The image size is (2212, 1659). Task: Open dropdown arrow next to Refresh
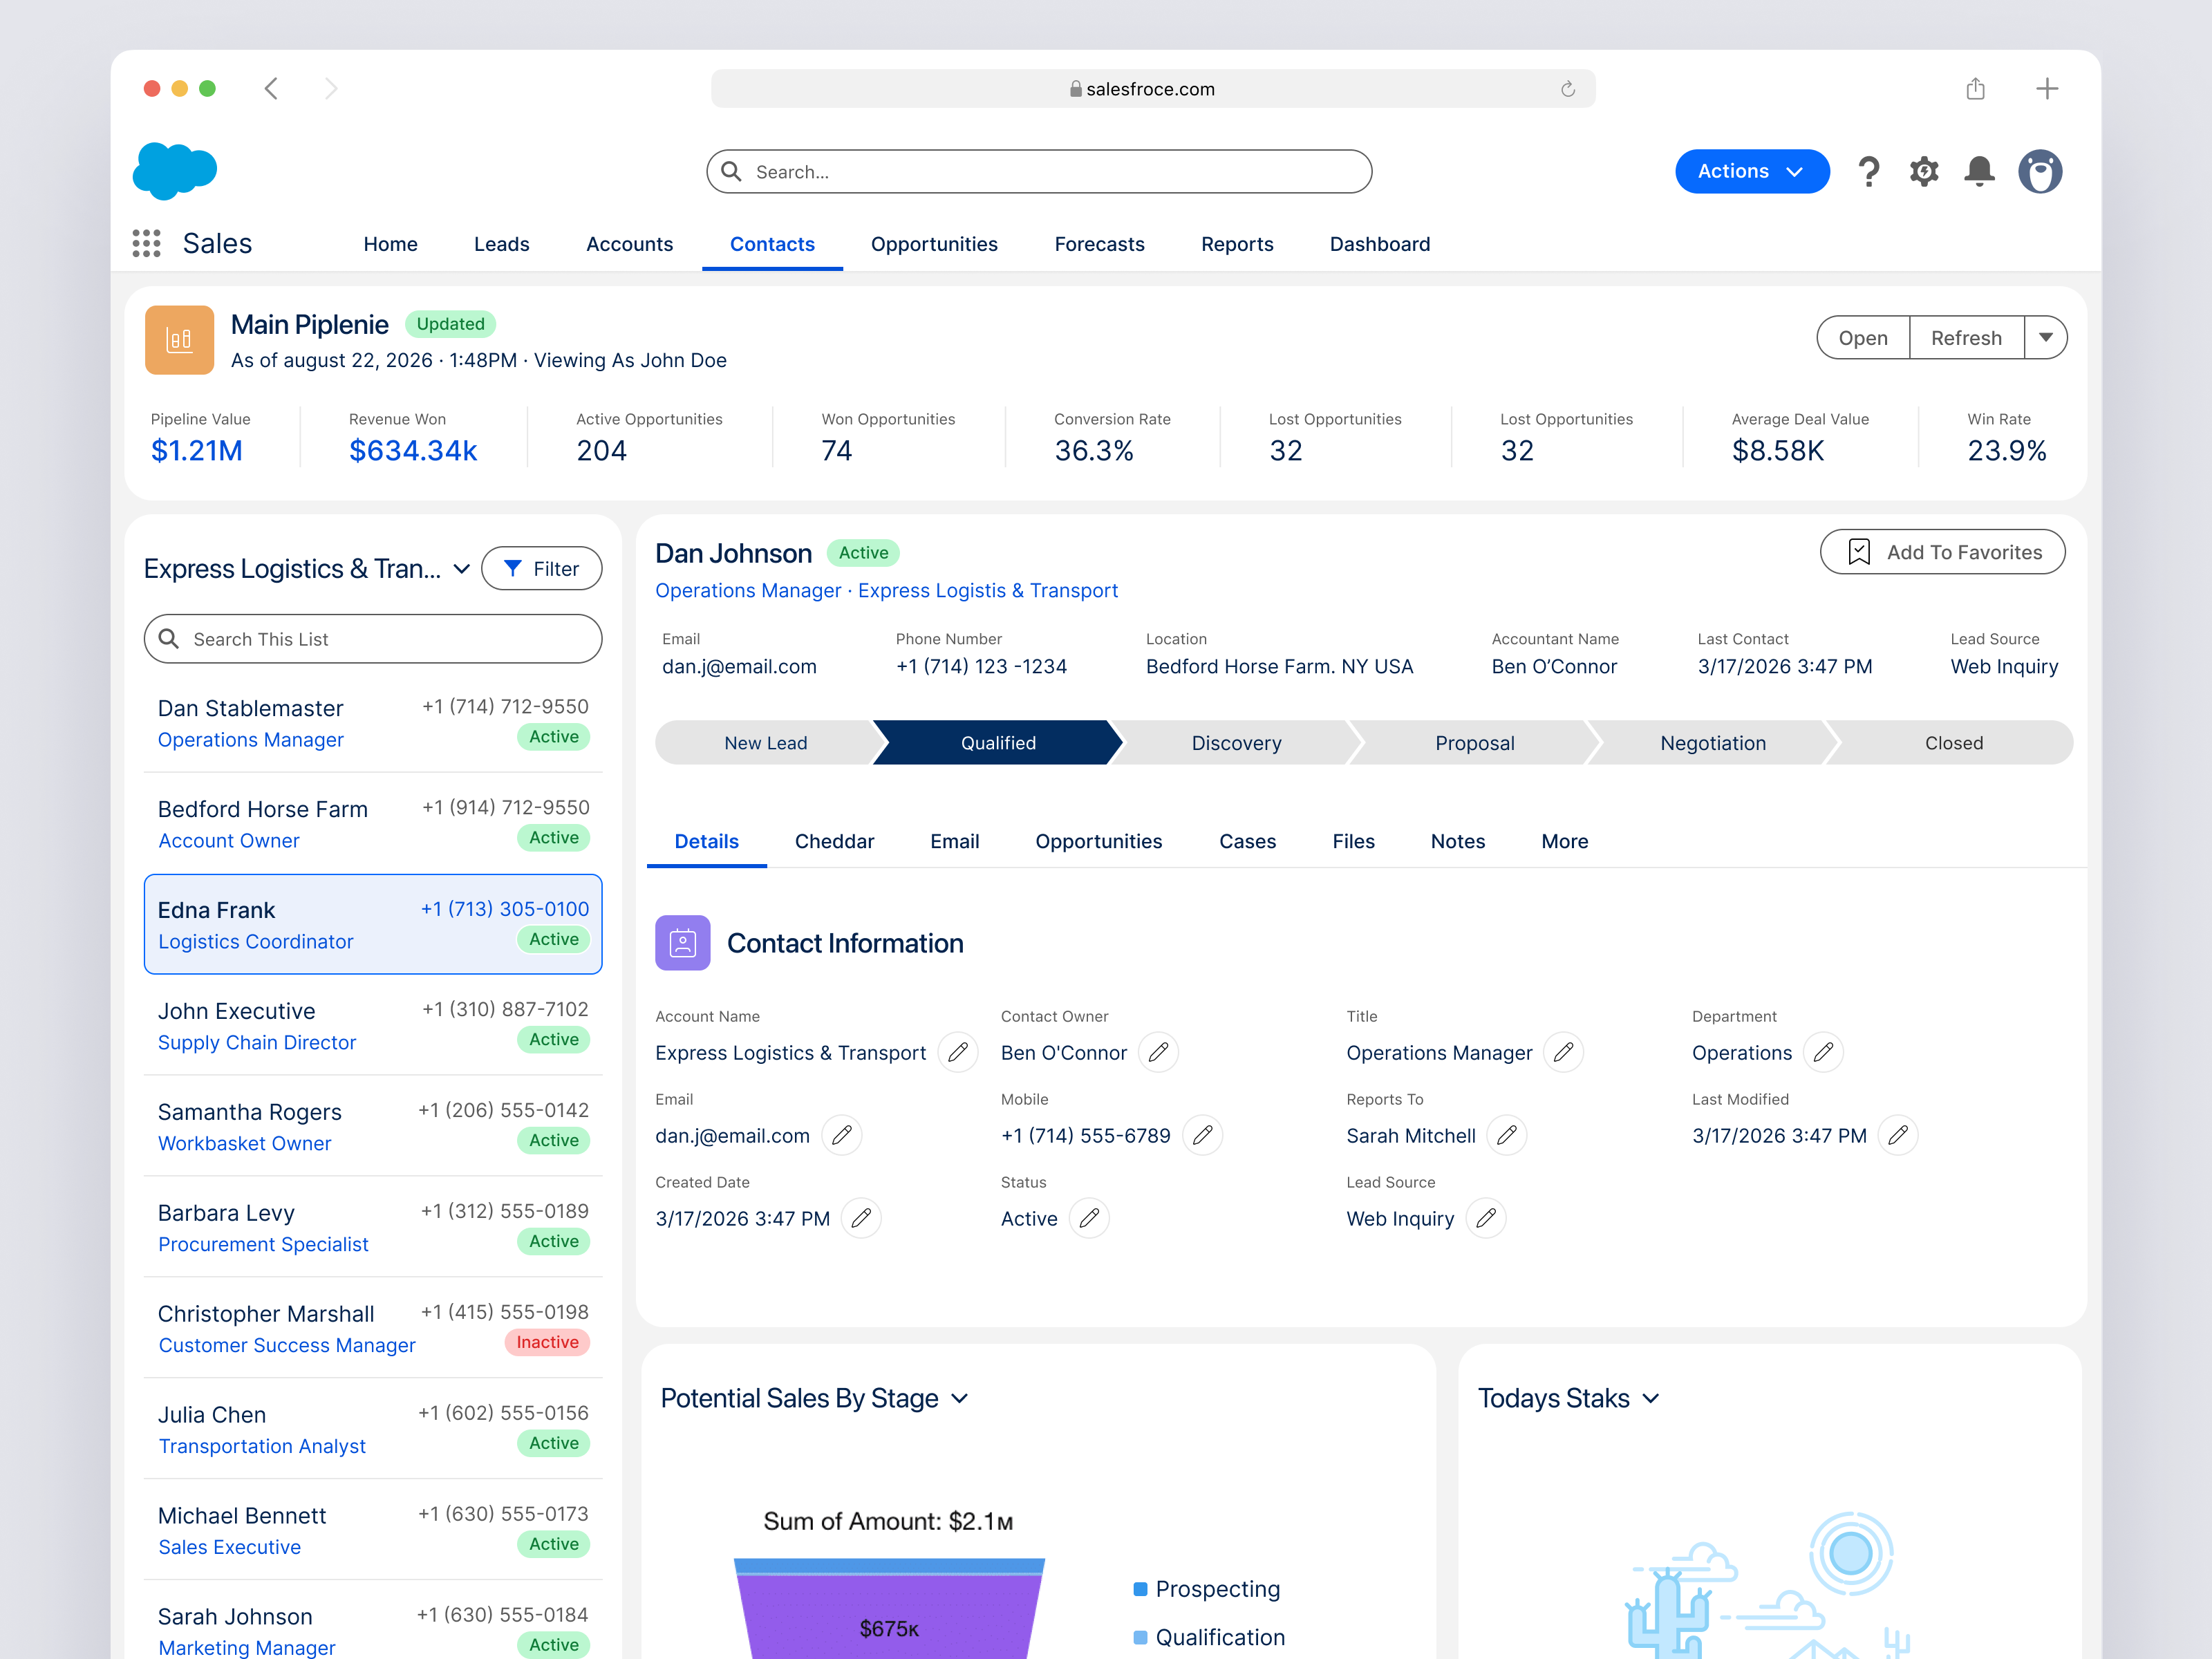(2045, 338)
